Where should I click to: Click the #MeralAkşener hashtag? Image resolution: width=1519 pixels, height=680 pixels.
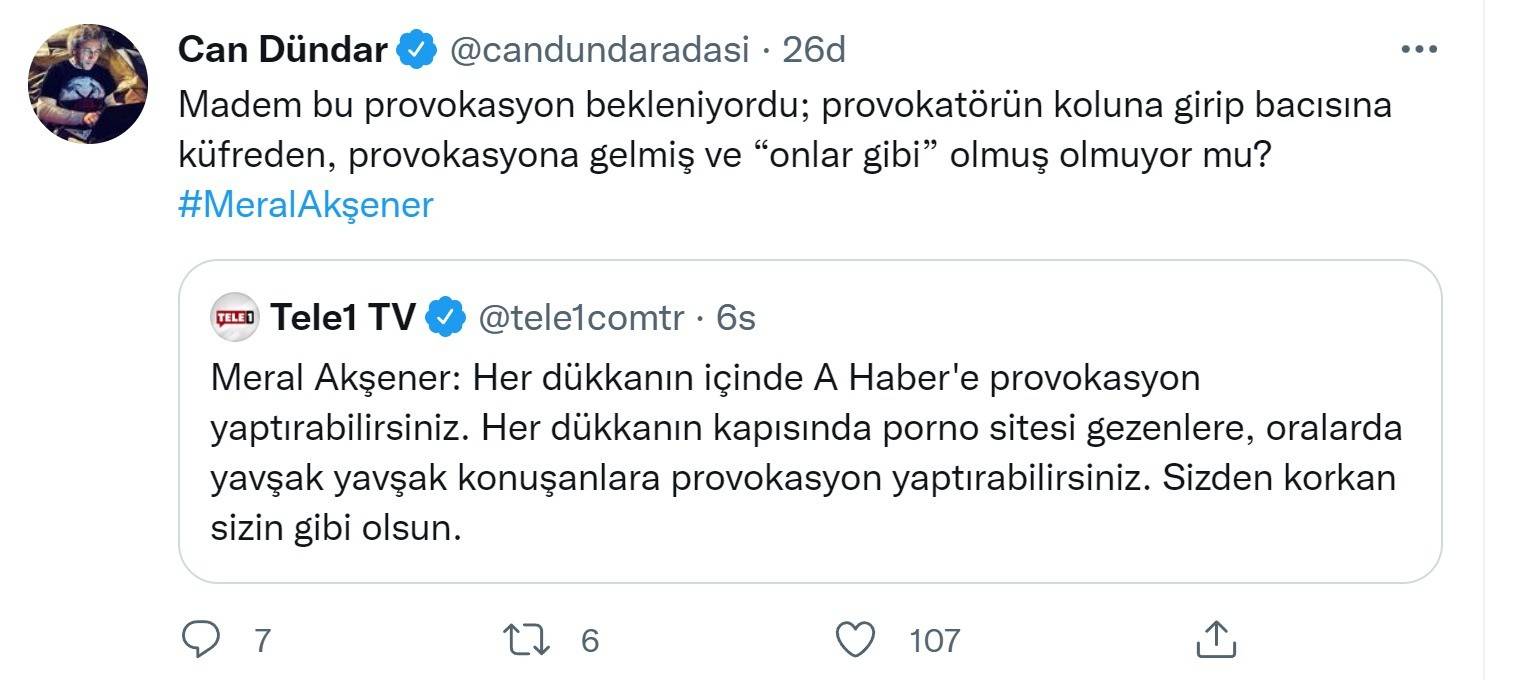306,204
